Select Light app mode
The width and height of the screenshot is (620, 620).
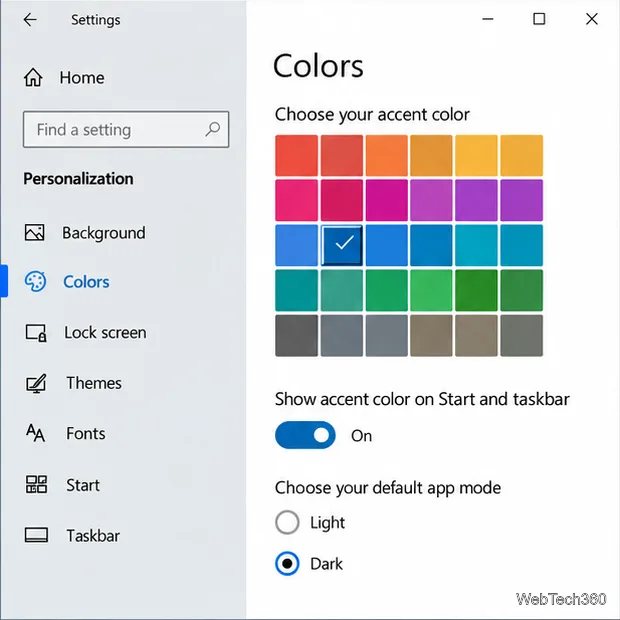click(x=287, y=522)
